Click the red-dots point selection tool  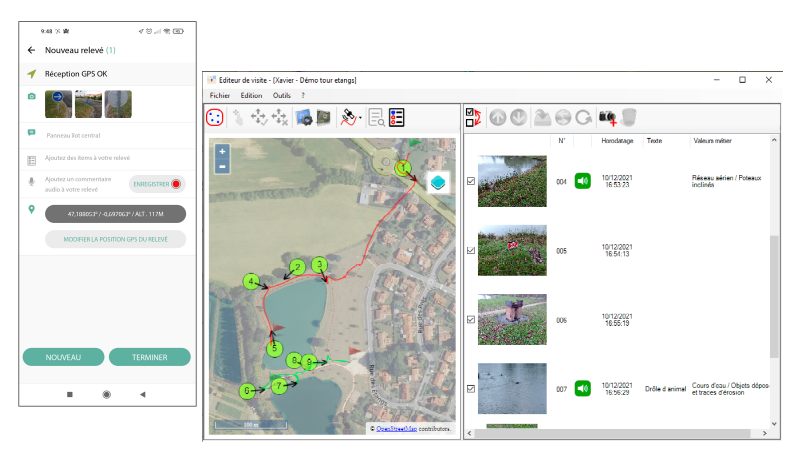(215, 117)
